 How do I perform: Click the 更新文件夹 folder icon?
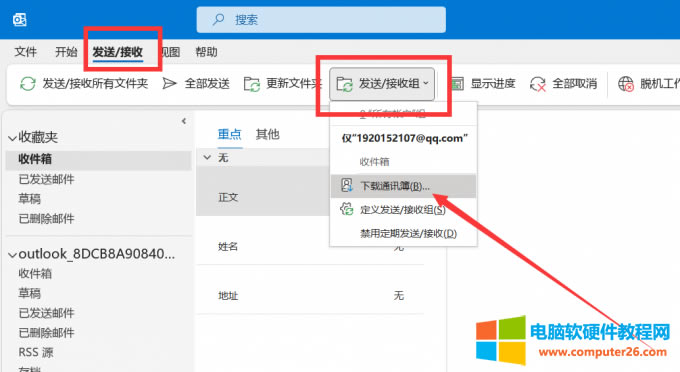click(x=252, y=84)
